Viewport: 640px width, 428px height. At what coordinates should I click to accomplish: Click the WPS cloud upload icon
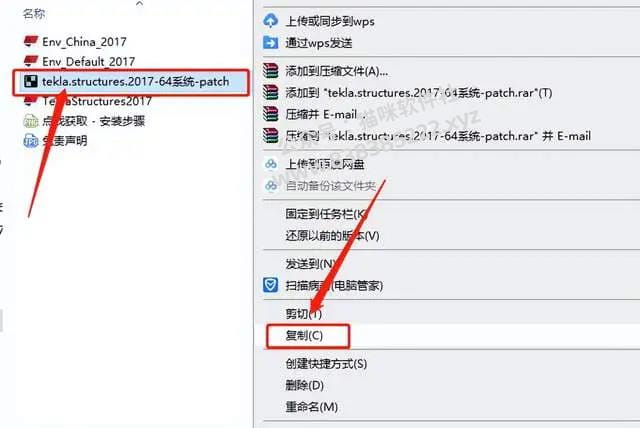tap(271, 20)
